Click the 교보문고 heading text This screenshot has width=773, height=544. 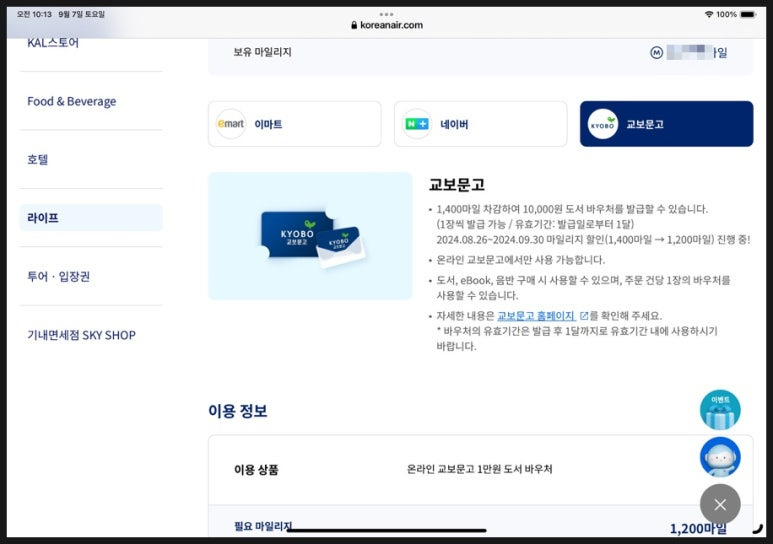pos(457,184)
